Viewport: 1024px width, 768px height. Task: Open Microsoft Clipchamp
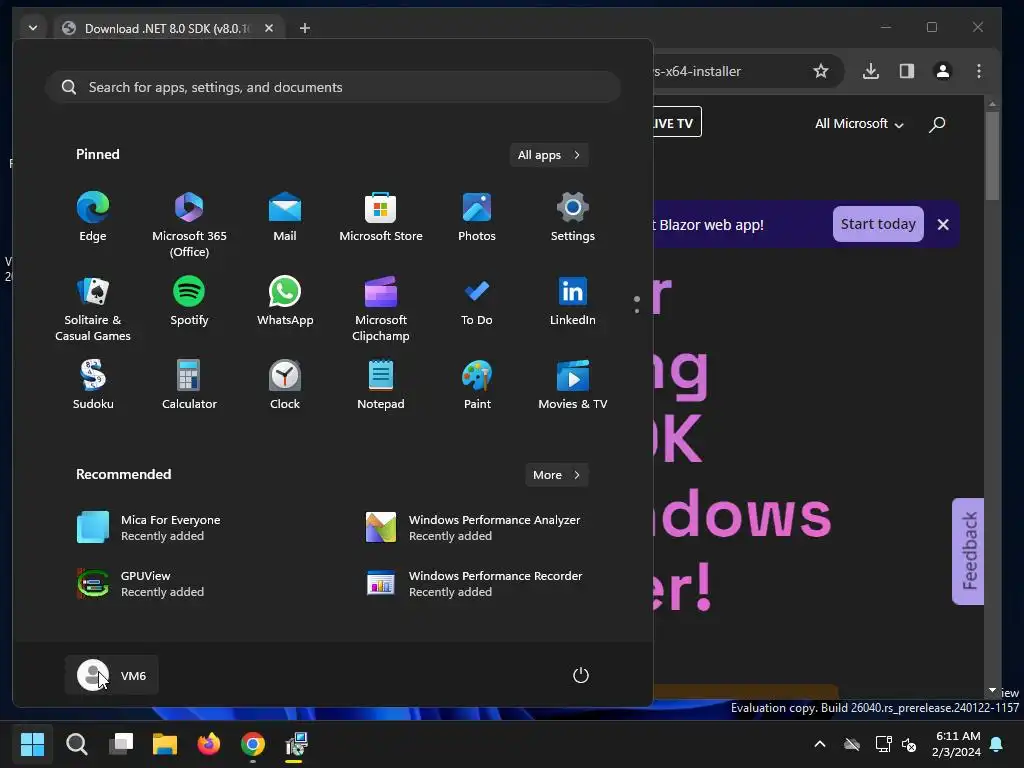click(x=381, y=308)
